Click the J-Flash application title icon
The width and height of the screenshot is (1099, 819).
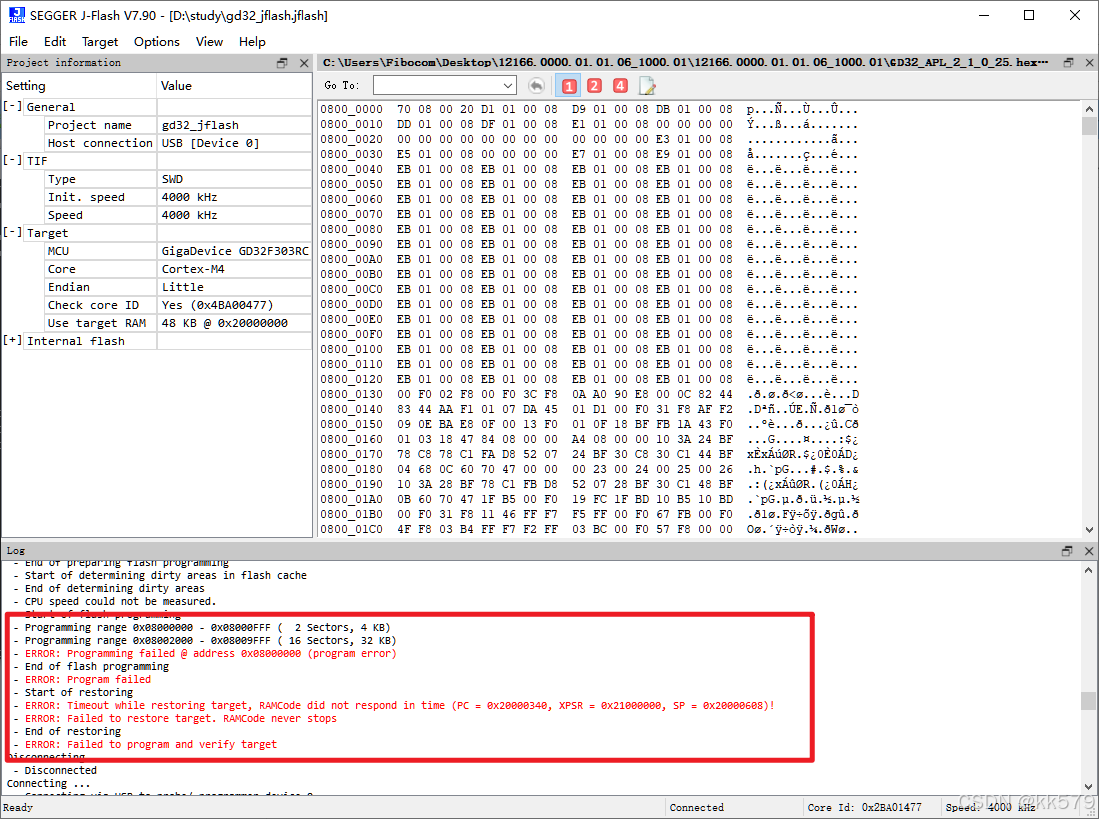[x=16, y=15]
